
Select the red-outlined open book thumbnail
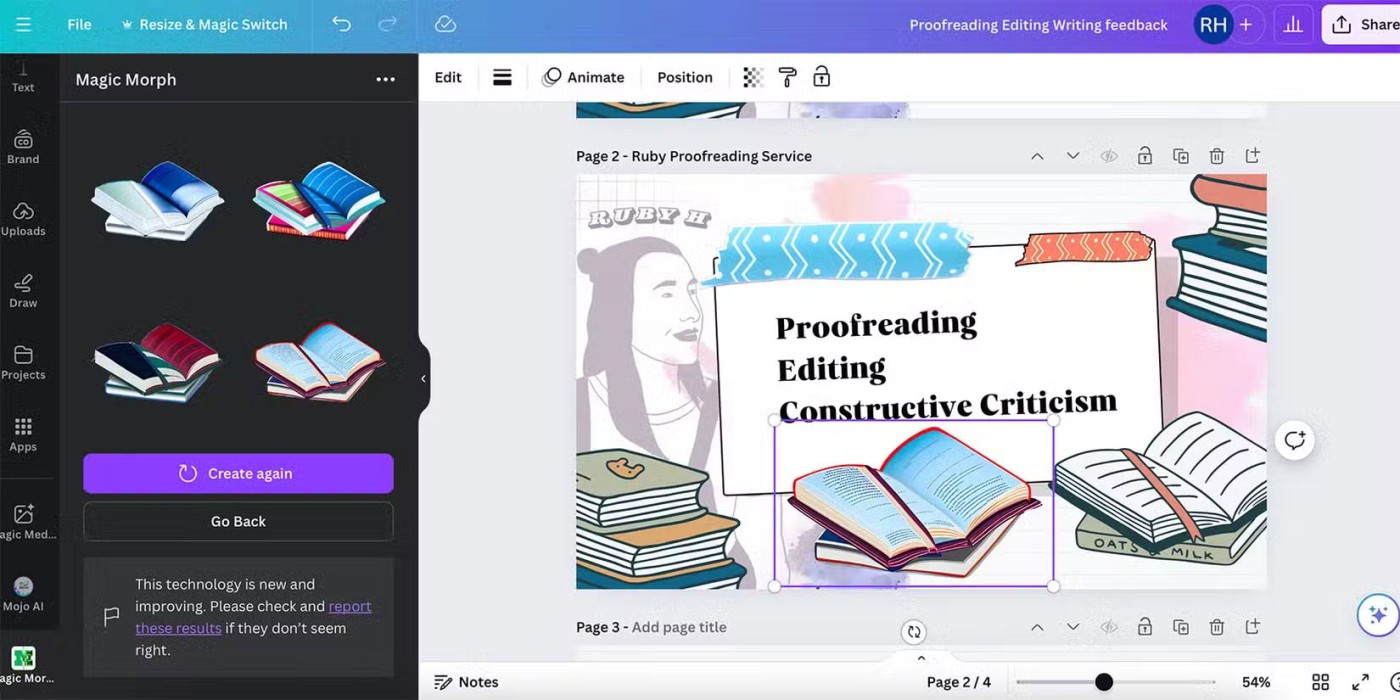[x=318, y=360]
